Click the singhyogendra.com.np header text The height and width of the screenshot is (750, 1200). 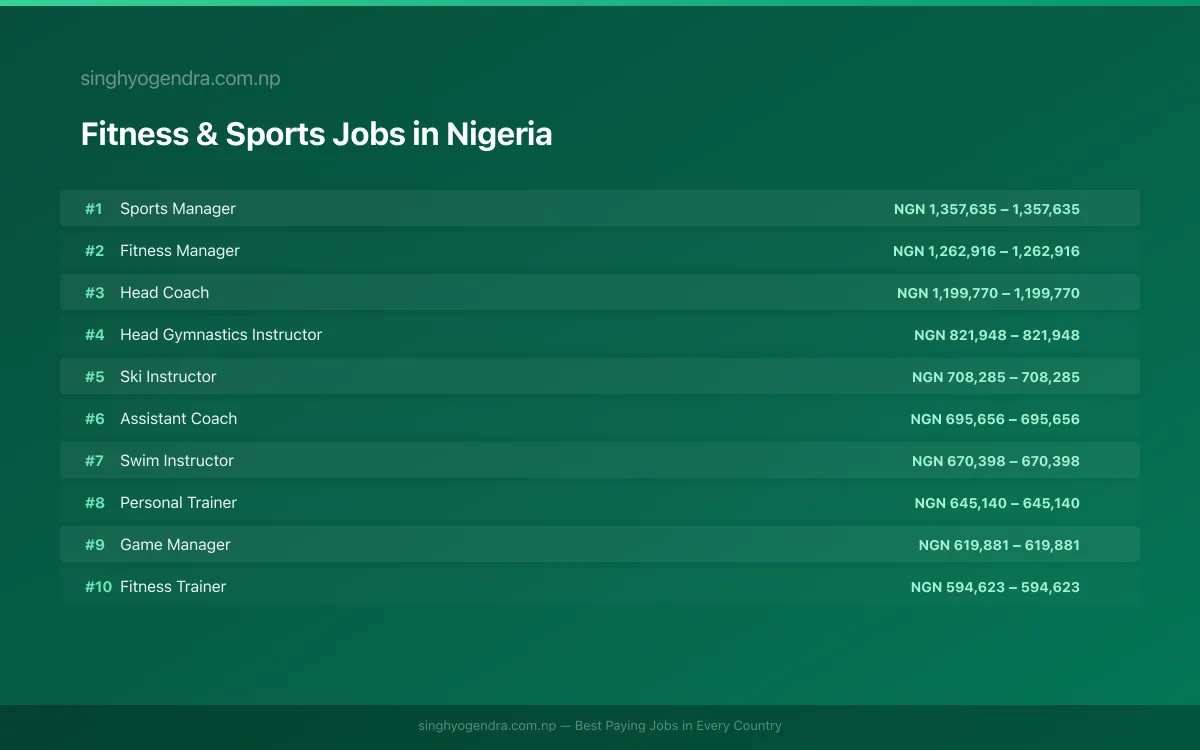(180, 79)
